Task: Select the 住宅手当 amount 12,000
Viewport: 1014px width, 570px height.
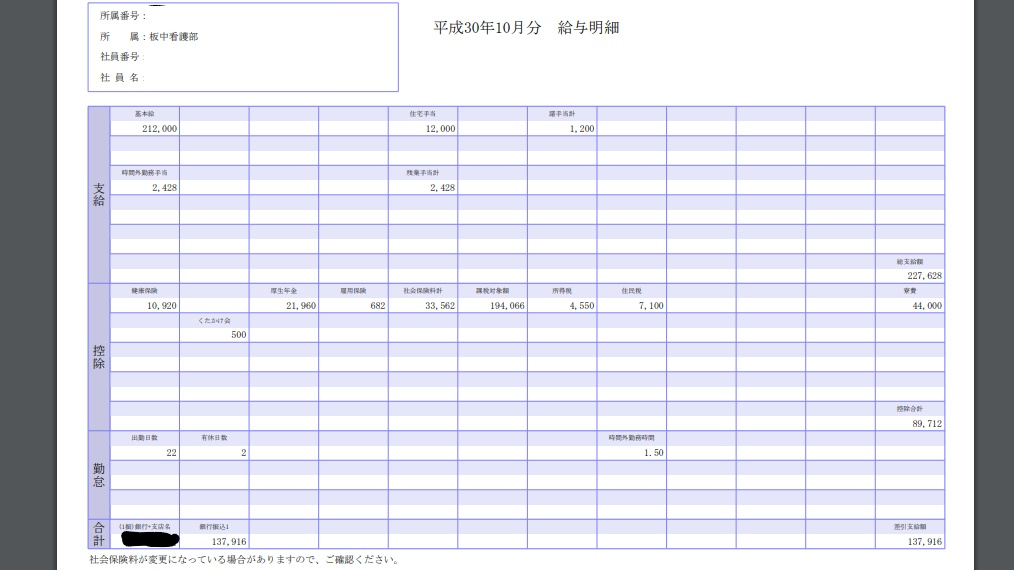Action: click(440, 129)
